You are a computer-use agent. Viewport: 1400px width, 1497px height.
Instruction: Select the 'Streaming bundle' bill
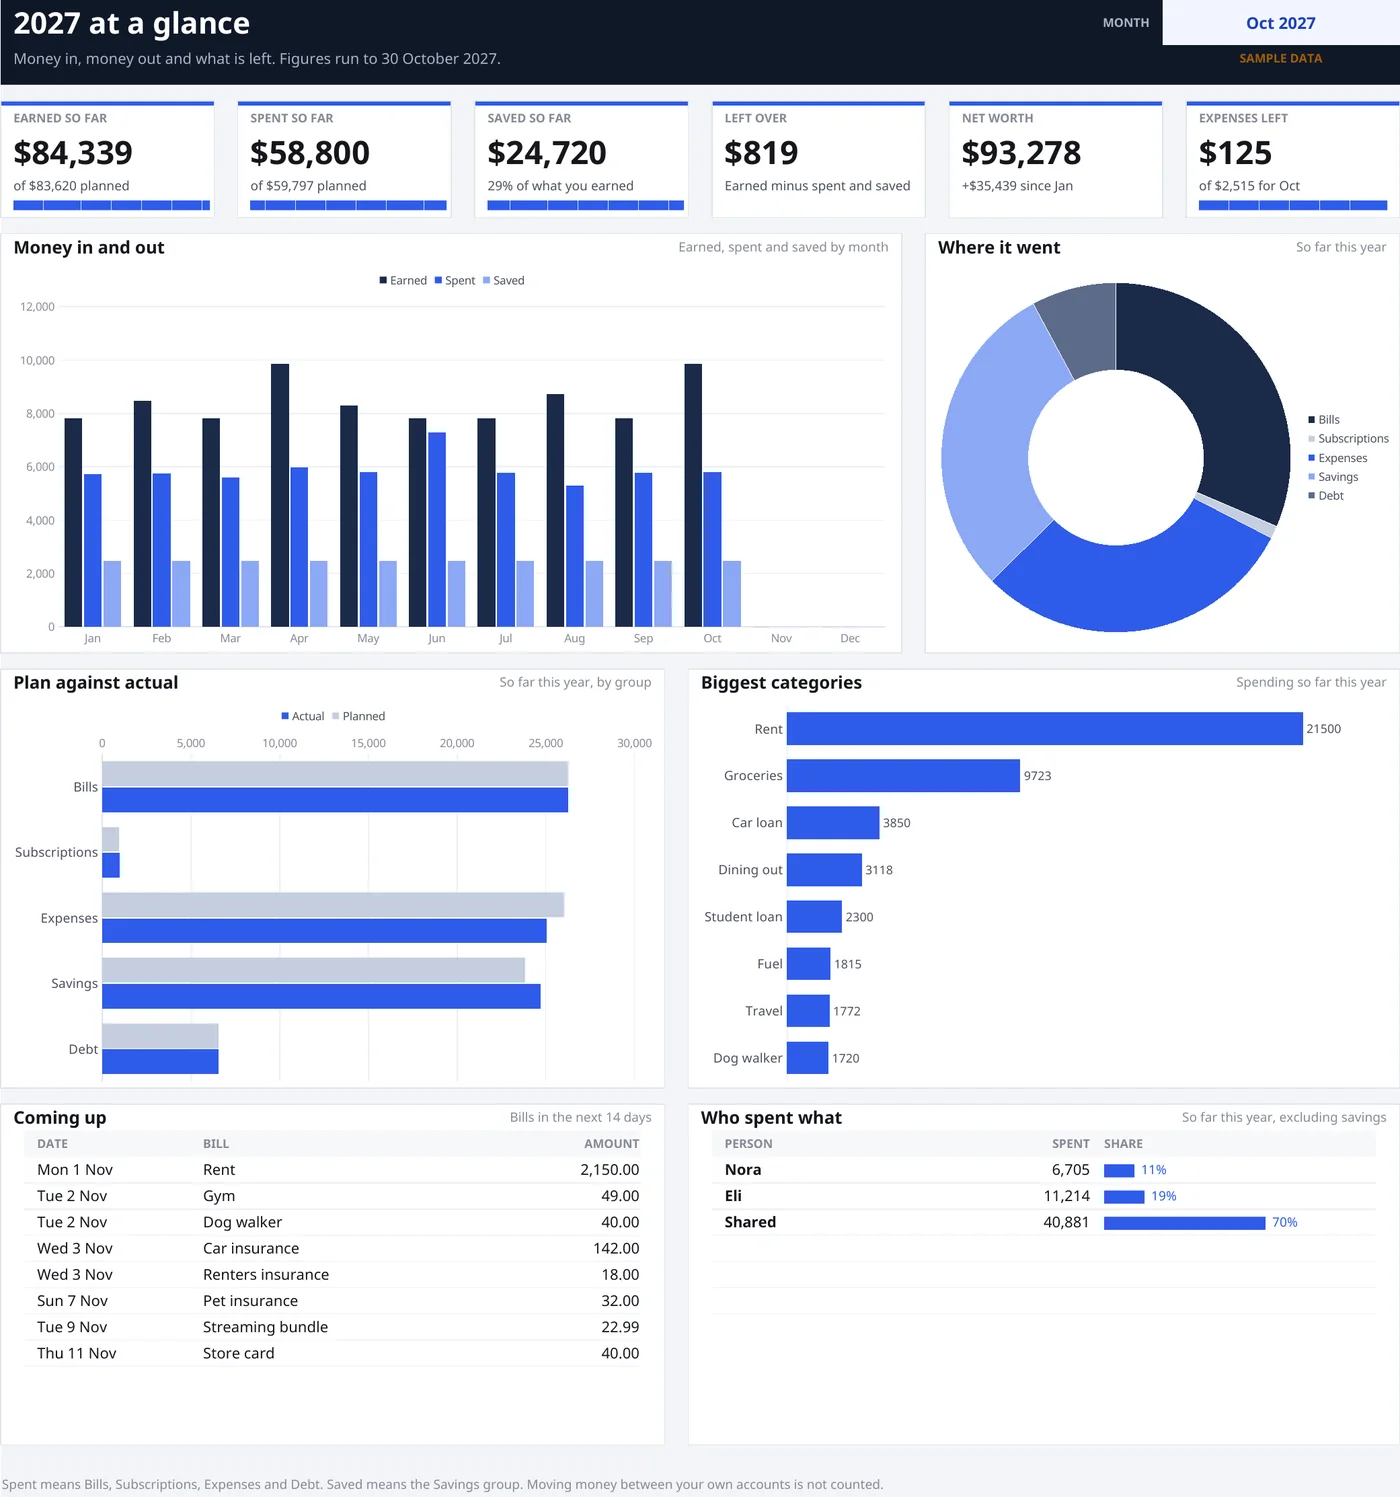(x=332, y=1327)
